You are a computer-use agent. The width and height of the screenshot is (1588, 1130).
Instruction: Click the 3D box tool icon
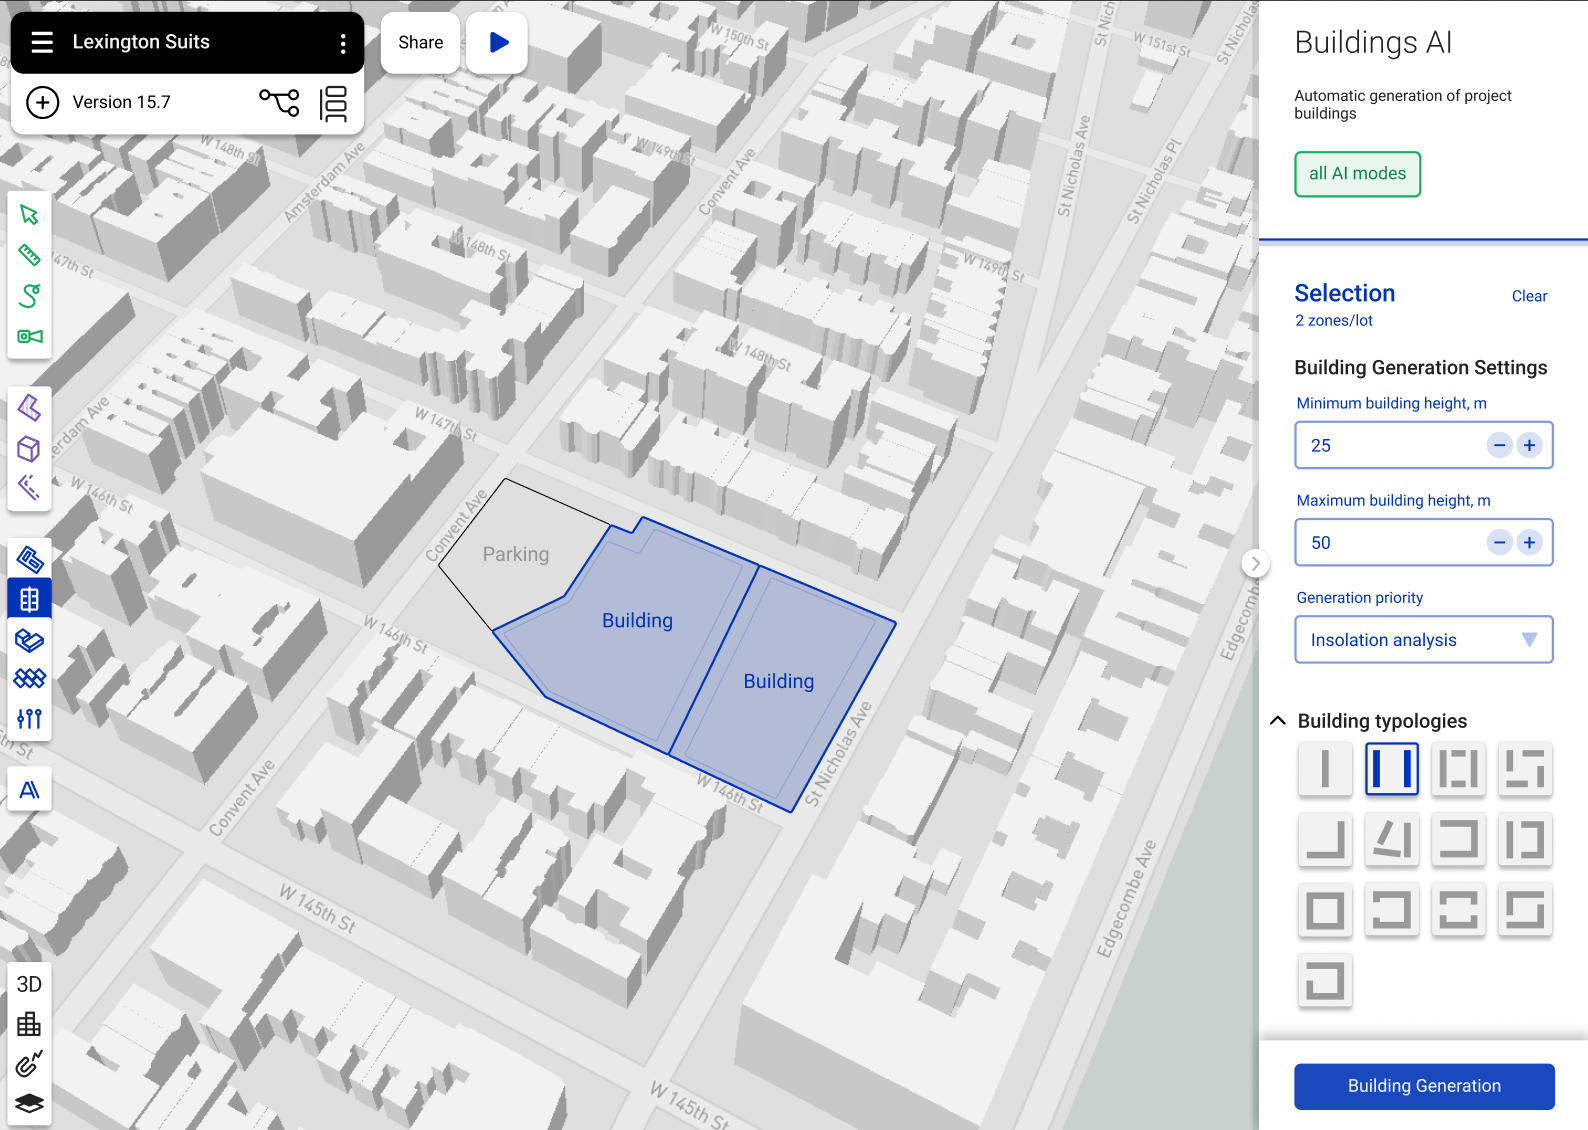point(29,449)
